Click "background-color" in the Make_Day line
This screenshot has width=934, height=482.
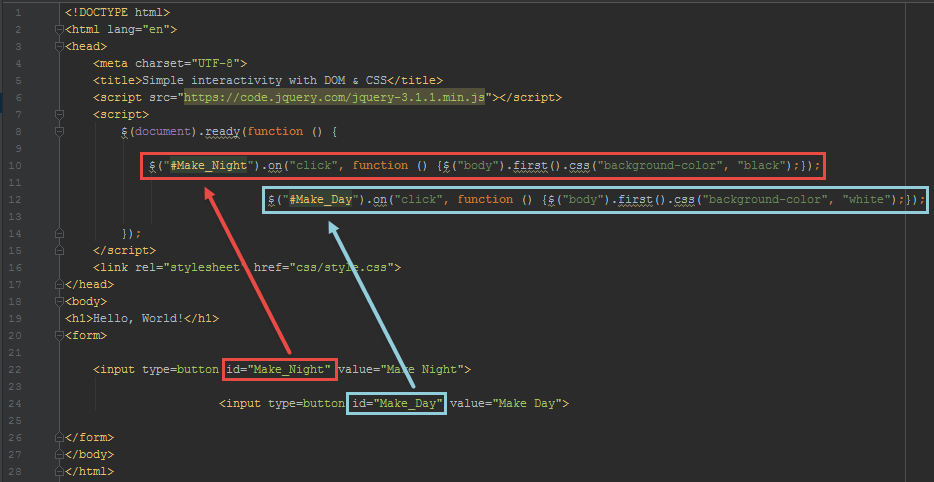pos(765,199)
